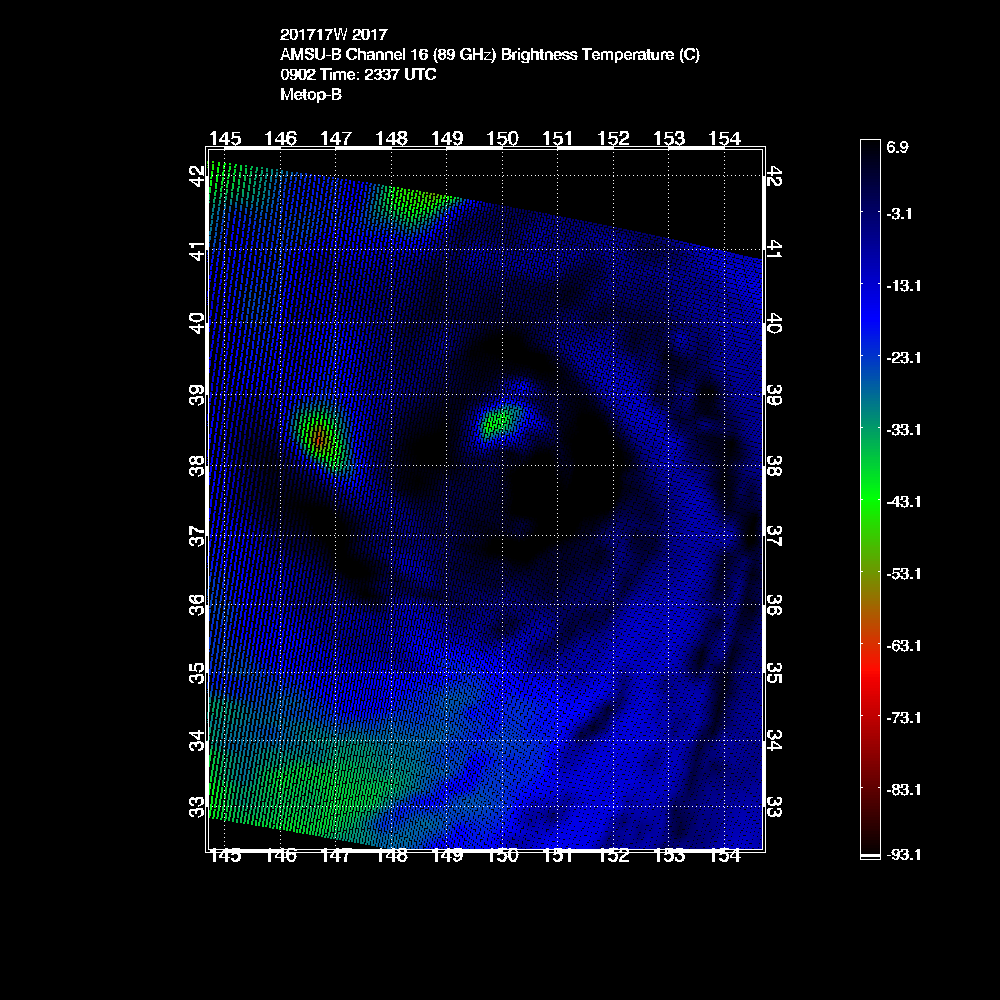Click latitude label "36" on the left axis

pos(198,605)
